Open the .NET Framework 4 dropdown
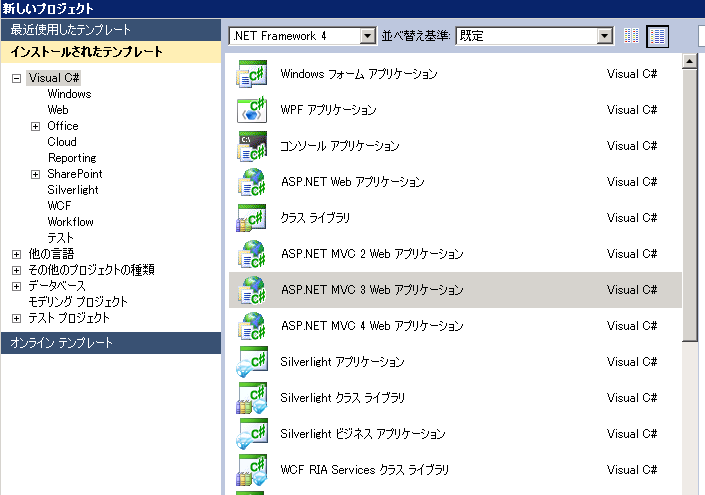This screenshot has width=705, height=495. (x=367, y=36)
